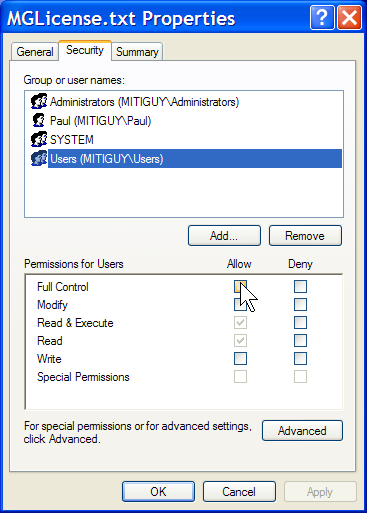
Task: Click the Paul user icon
Action: (39, 120)
